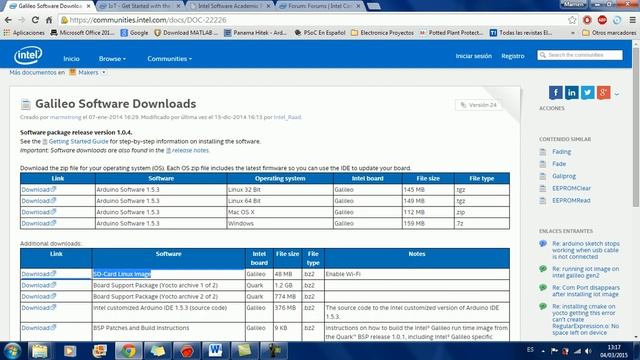Bookmark this page with the star
640x360 pixels.
point(572,20)
